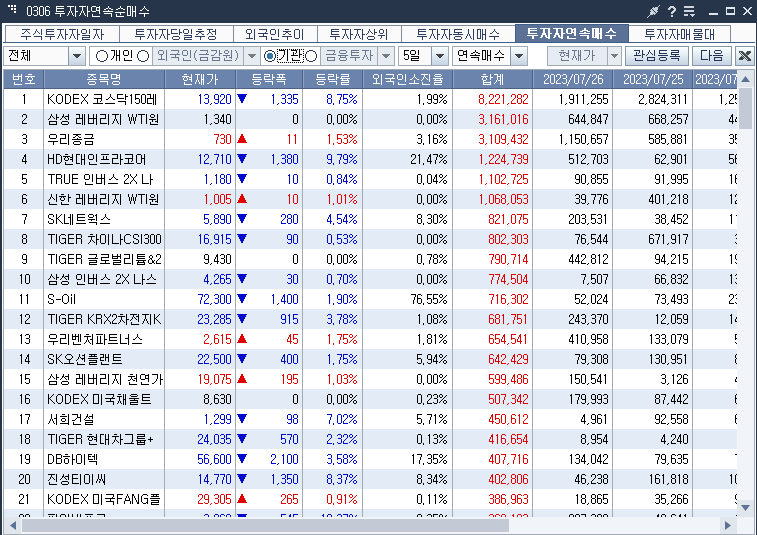Click the blue down triangle in the S-Oil row

(242, 299)
